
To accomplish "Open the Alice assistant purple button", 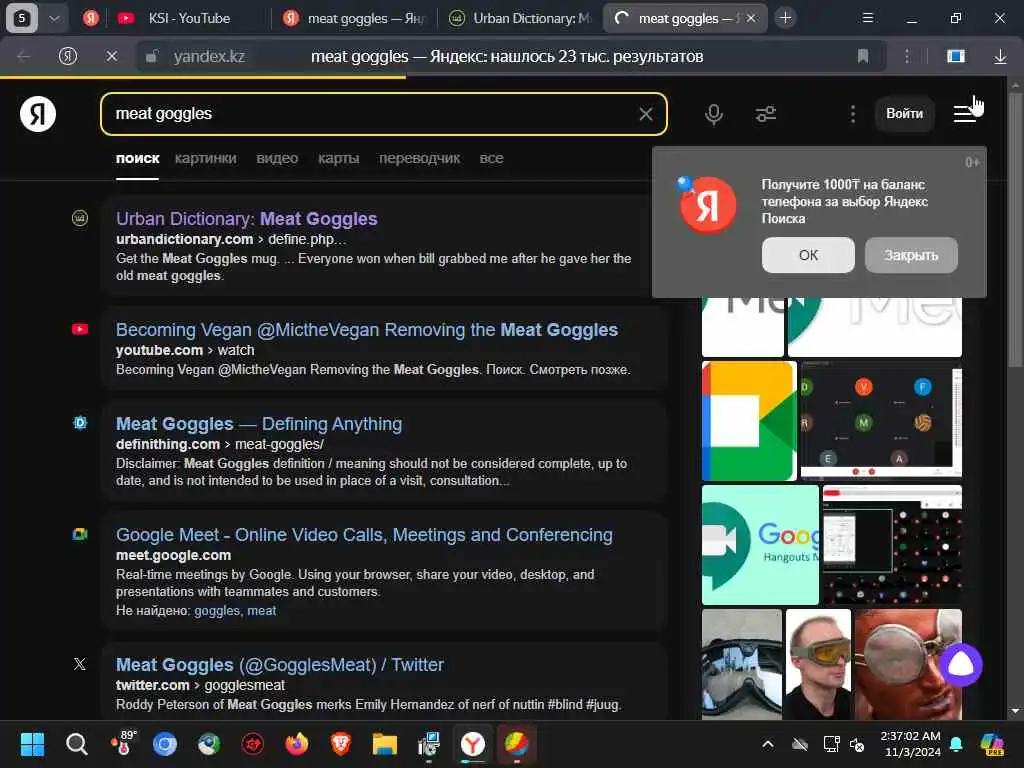I will coord(961,665).
